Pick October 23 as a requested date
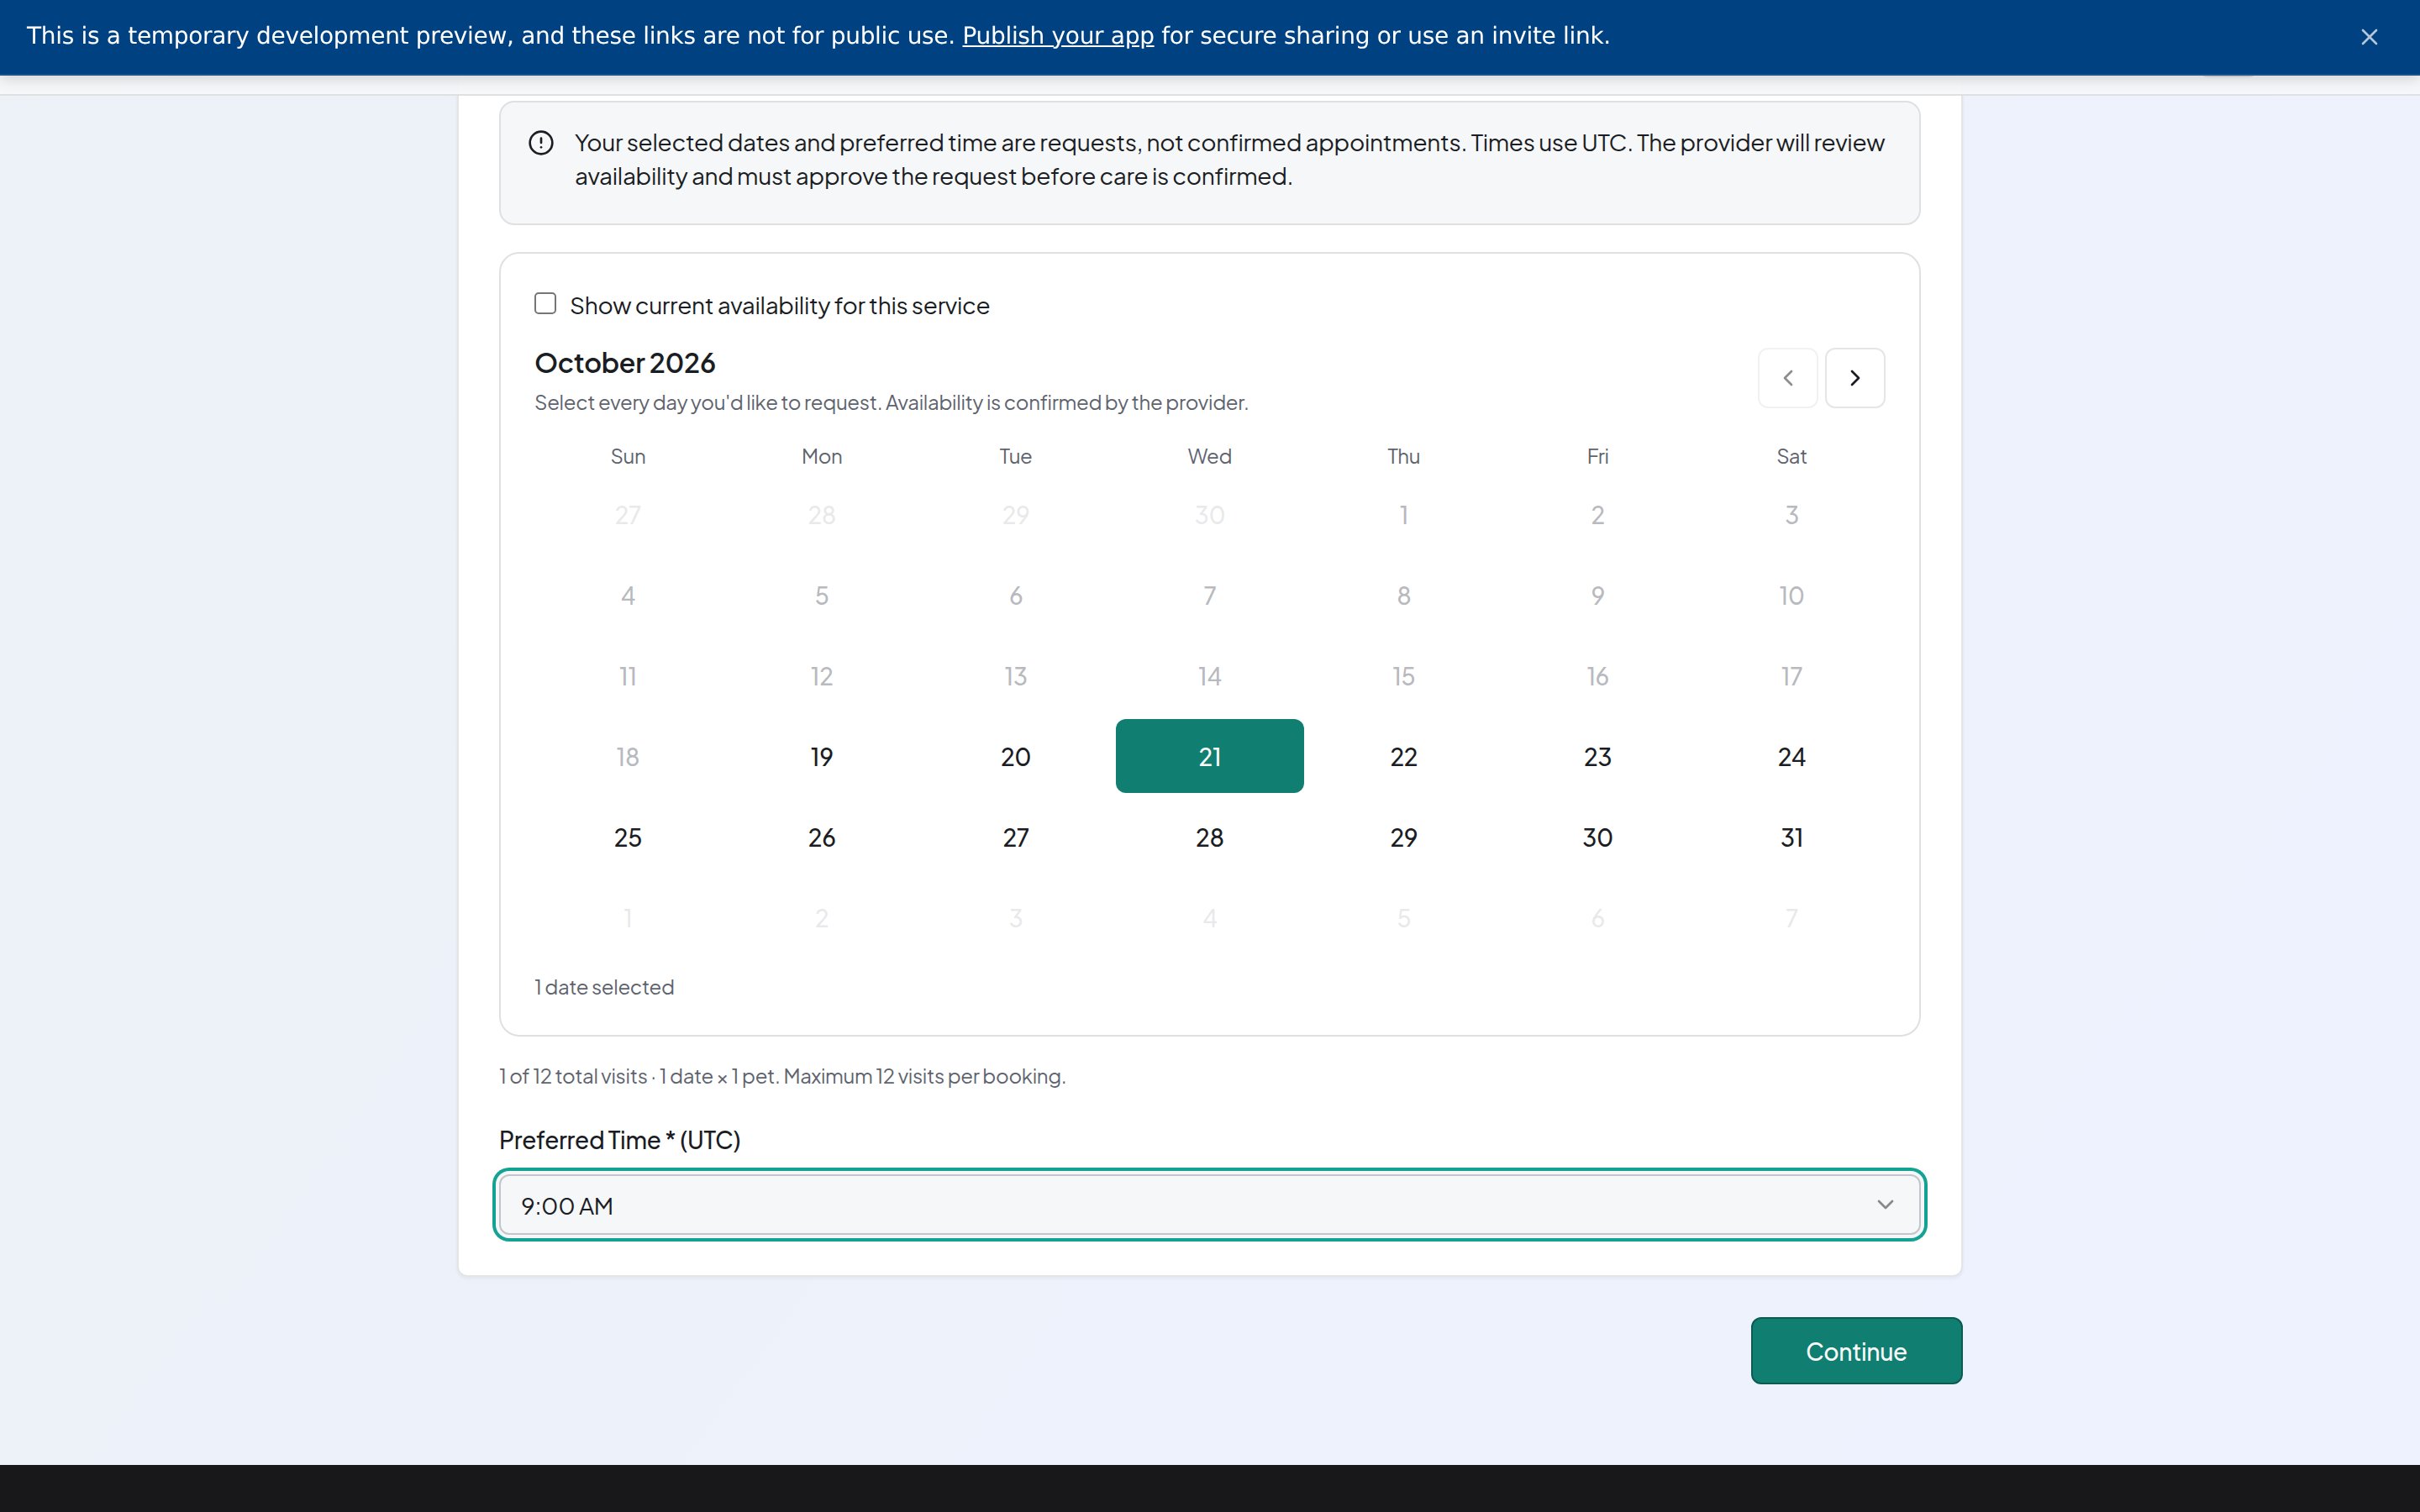 tap(1597, 756)
